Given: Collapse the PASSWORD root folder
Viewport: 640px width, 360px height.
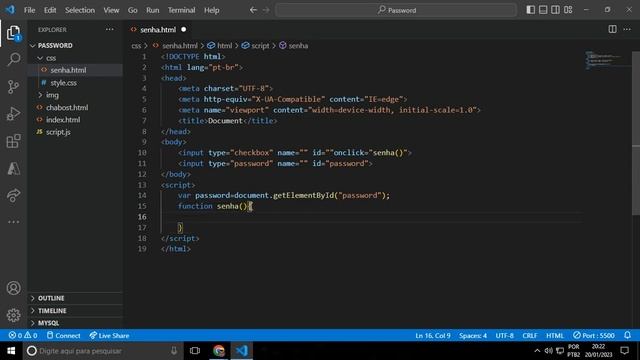Looking at the screenshot, I should (x=55, y=45).
